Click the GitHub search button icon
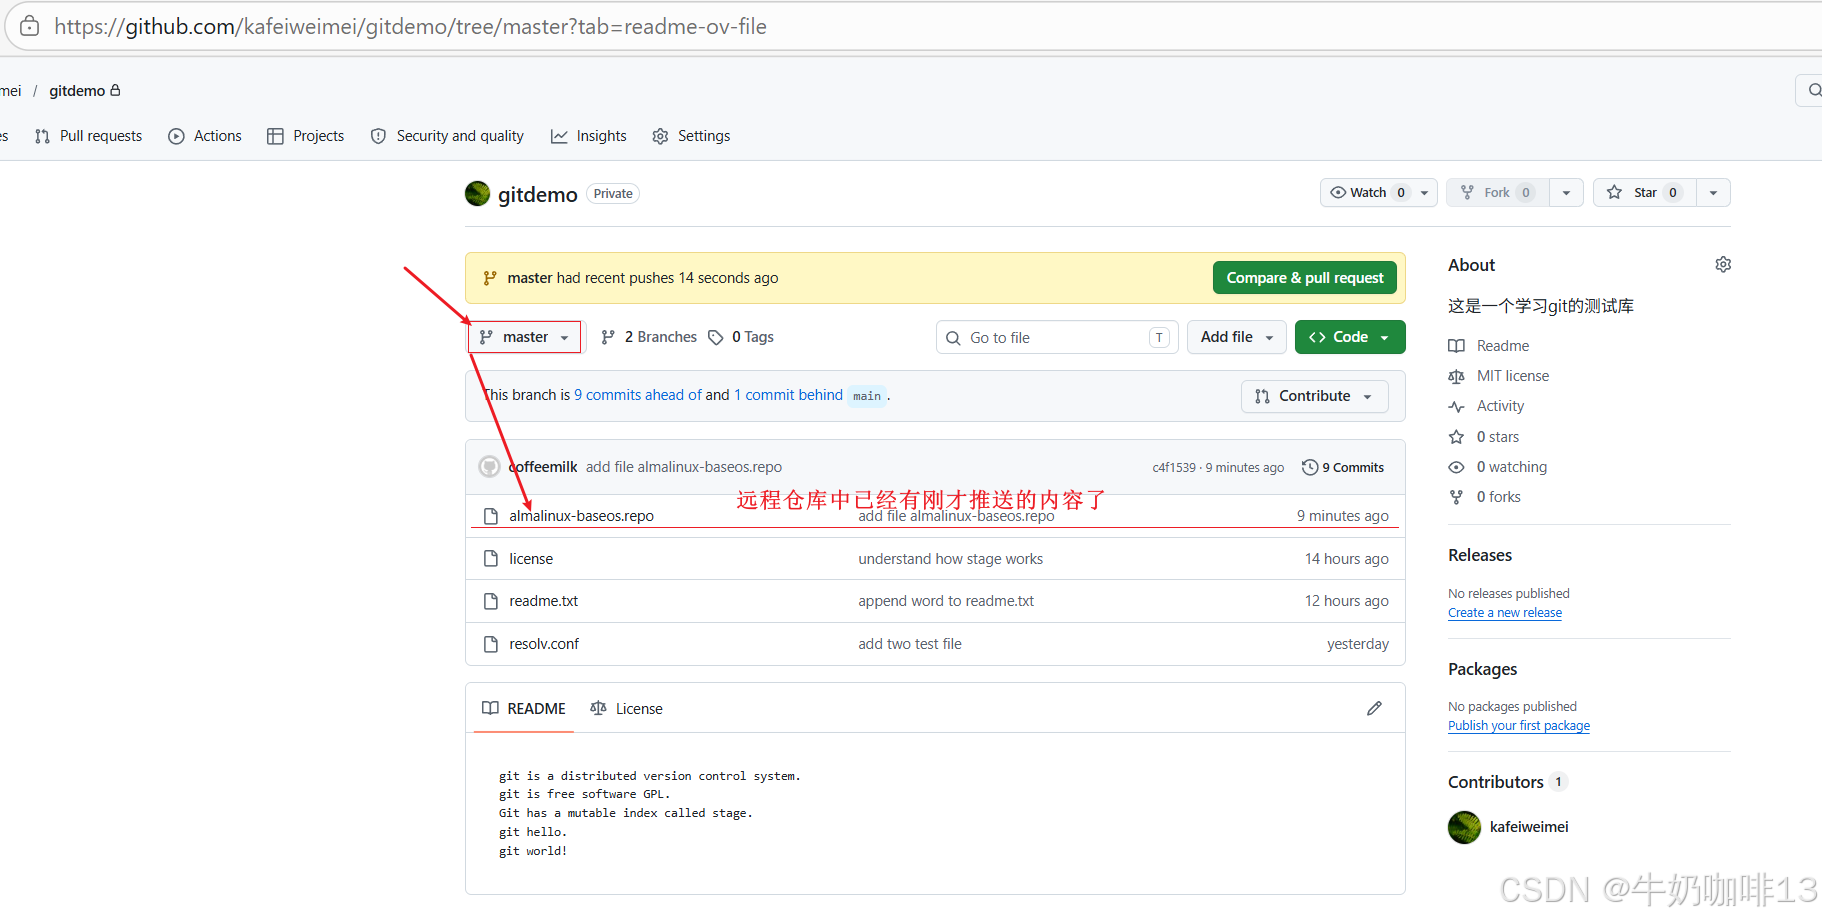 coord(1813,90)
